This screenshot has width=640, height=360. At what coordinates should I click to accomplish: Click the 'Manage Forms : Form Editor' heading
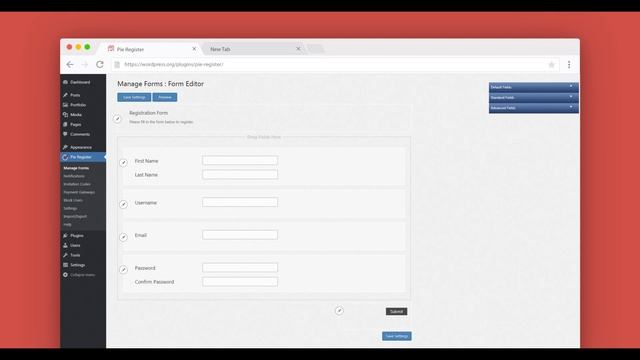pyautogui.click(x=160, y=84)
